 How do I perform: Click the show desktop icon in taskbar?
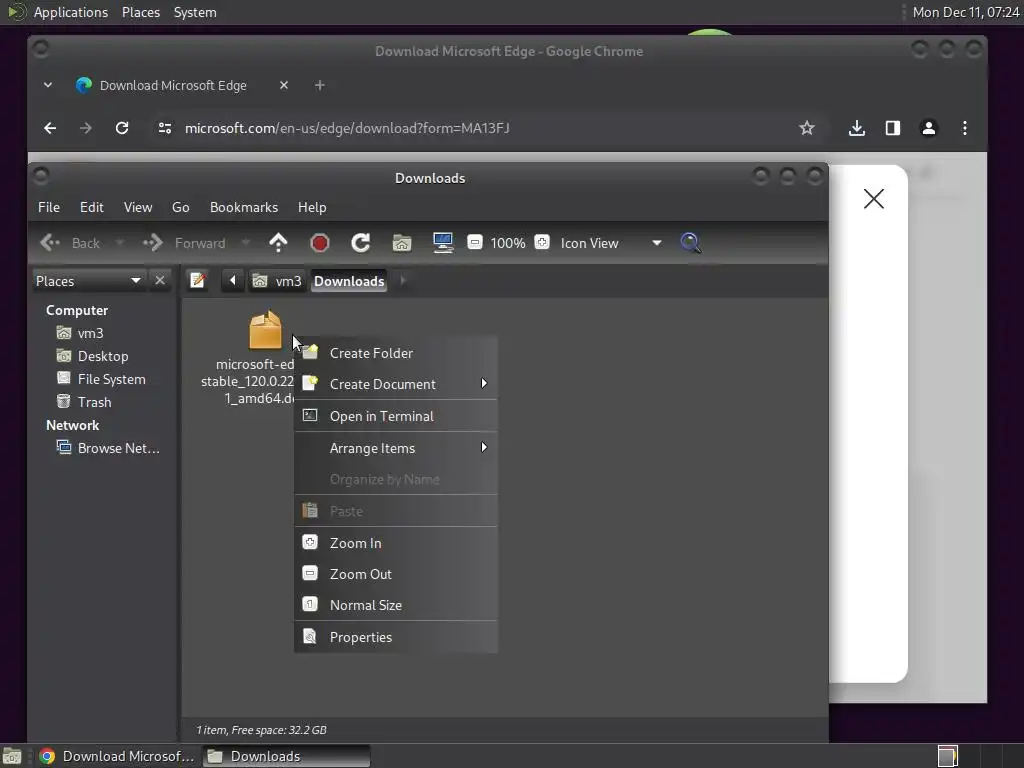12,756
